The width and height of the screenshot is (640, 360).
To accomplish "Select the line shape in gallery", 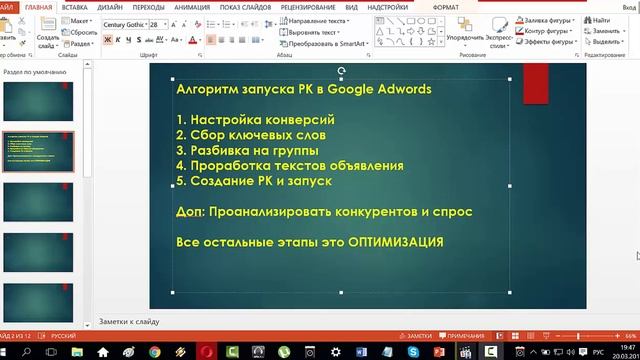I will tap(391, 21).
